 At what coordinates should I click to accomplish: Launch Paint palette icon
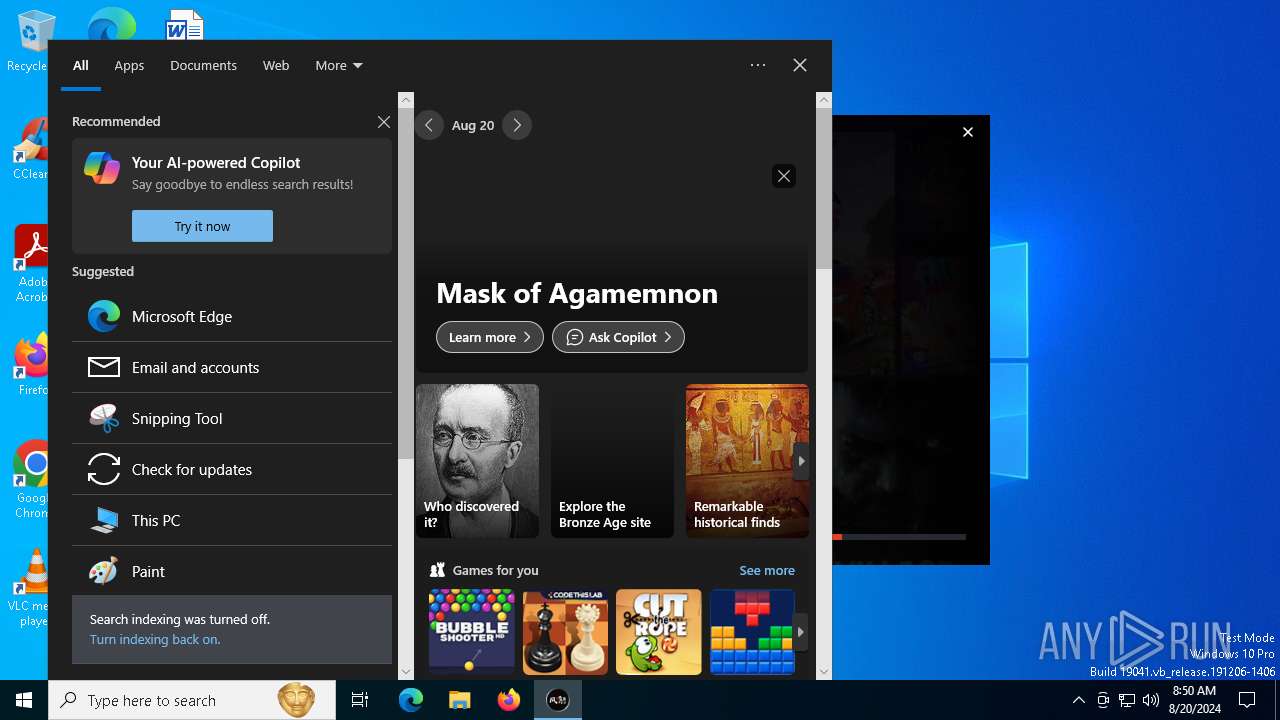104,571
